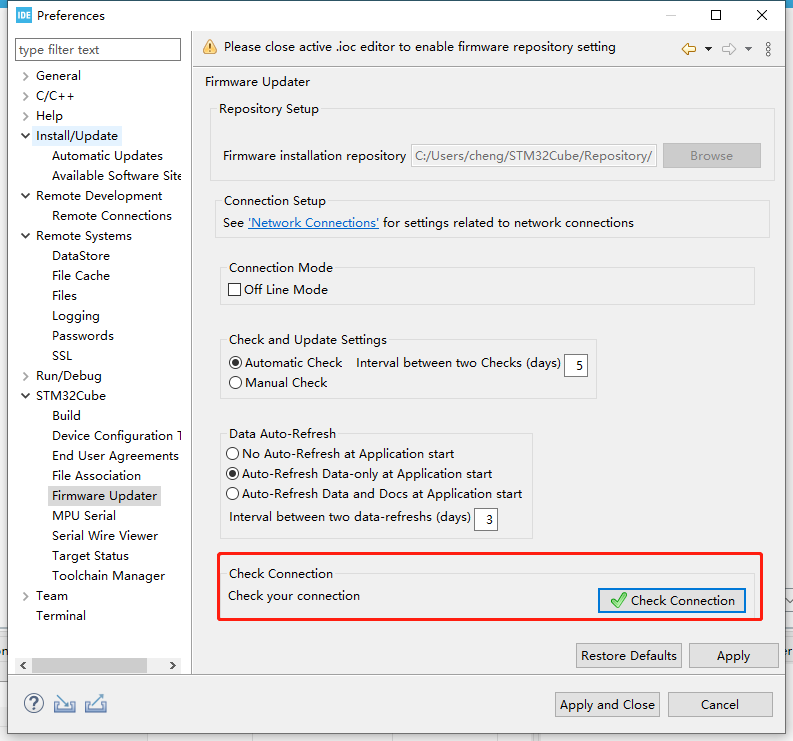The width and height of the screenshot is (793, 741).
Task: Expand the Team tree node
Action: tap(25, 596)
